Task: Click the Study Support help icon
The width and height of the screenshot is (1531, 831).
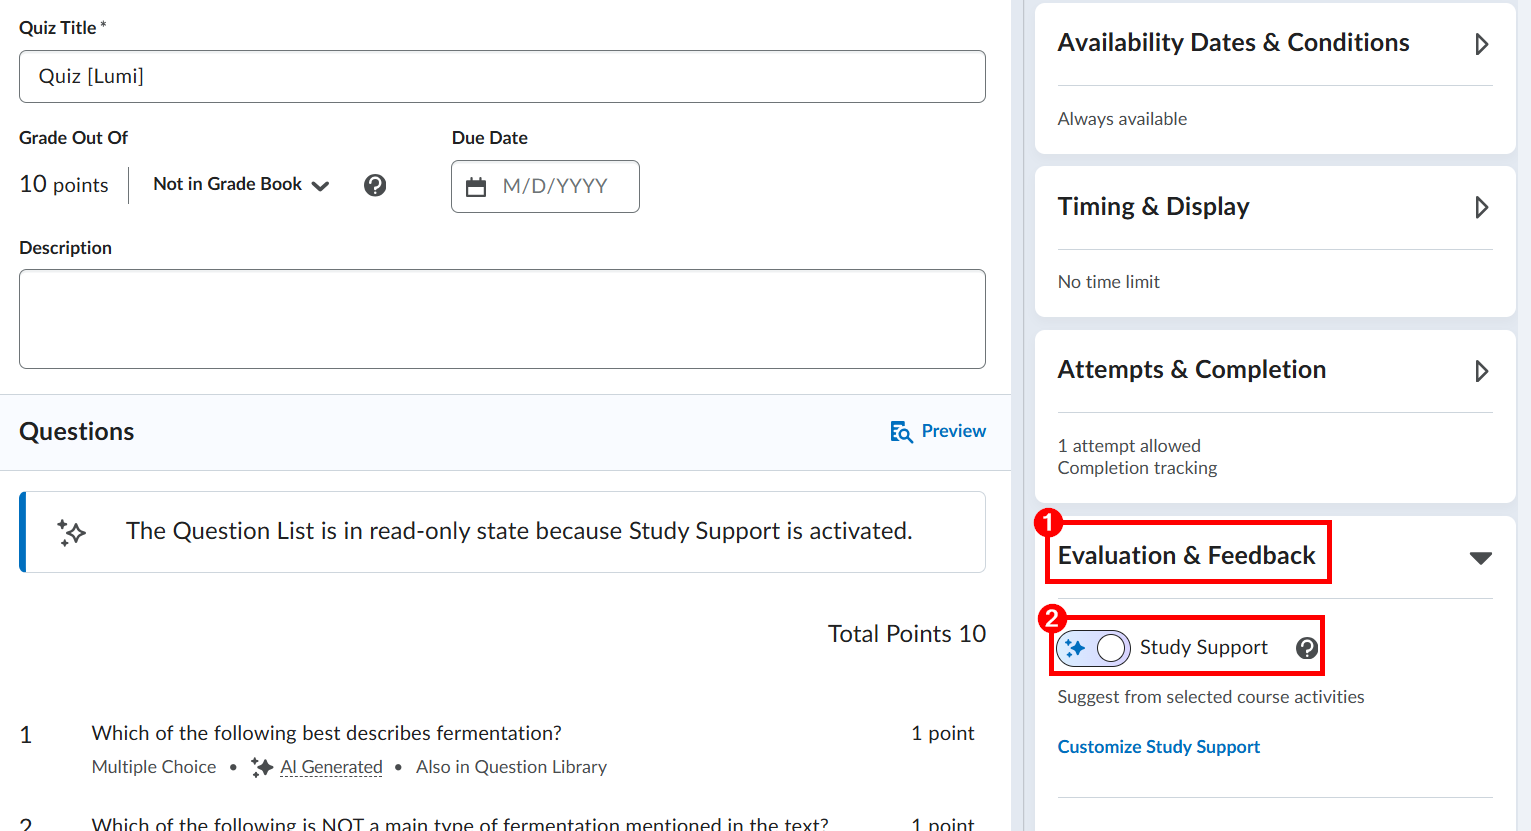Action: click(1306, 648)
